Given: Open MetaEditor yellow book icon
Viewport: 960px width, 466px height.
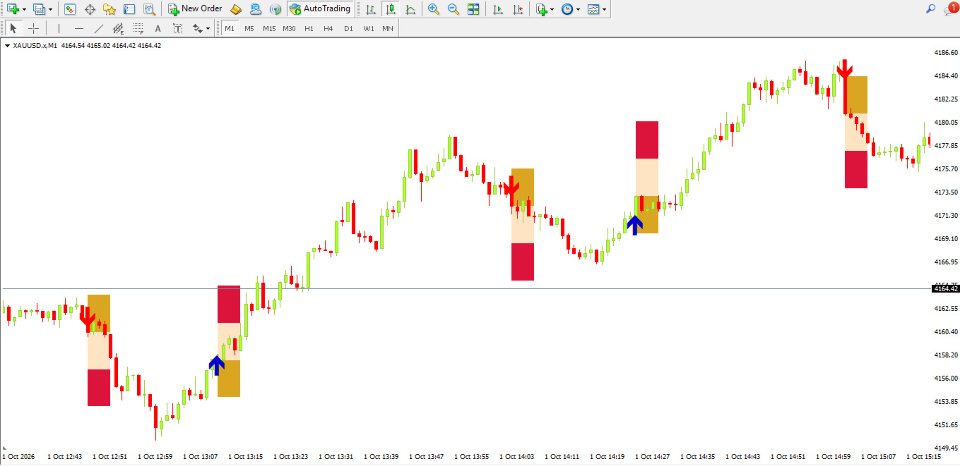Looking at the screenshot, I should click(x=236, y=9).
